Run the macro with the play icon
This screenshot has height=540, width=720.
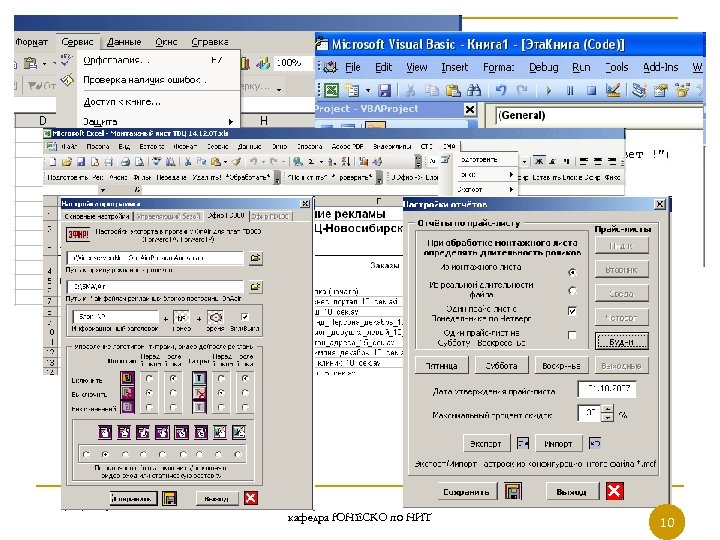[x=548, y=90]
